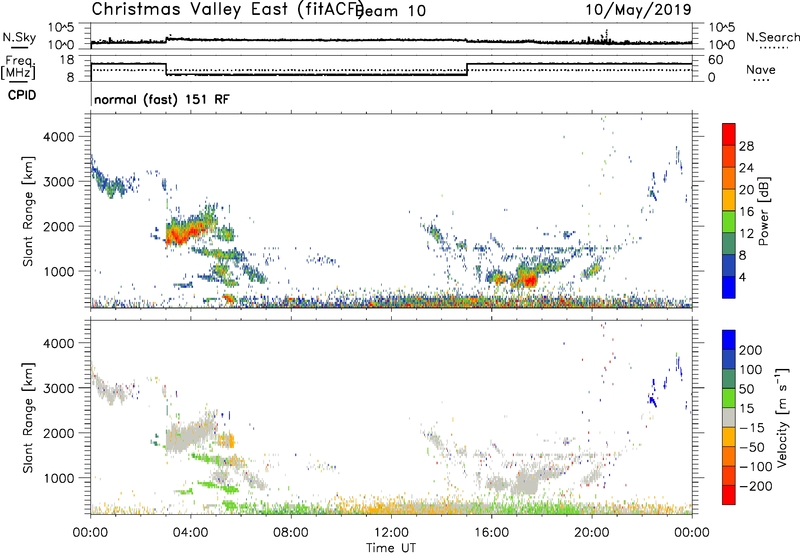This screenshot has height=554, width=800.
Task: Click the red bottom of velocity colorbar
Action: [x=729, y=495]
